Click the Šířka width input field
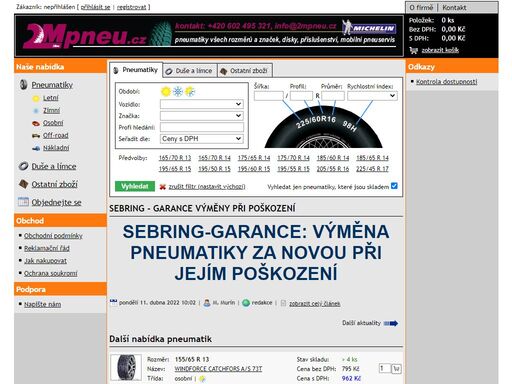Viewport: 512px width, 384px height. point(269,96)
